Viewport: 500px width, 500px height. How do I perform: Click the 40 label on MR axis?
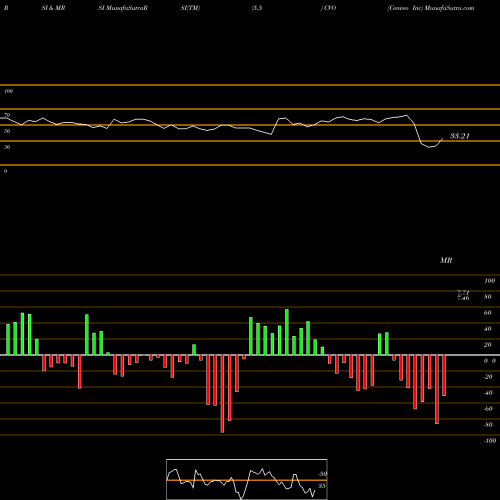(x=488, y=329)
